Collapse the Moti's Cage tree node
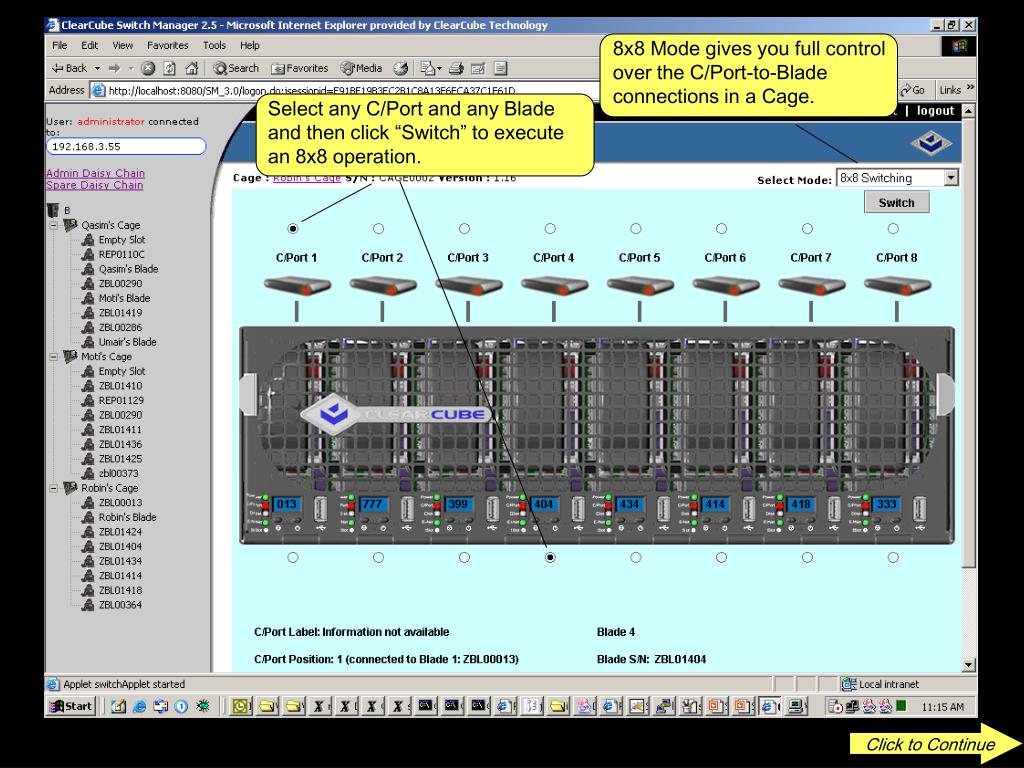 coord(54,357)
